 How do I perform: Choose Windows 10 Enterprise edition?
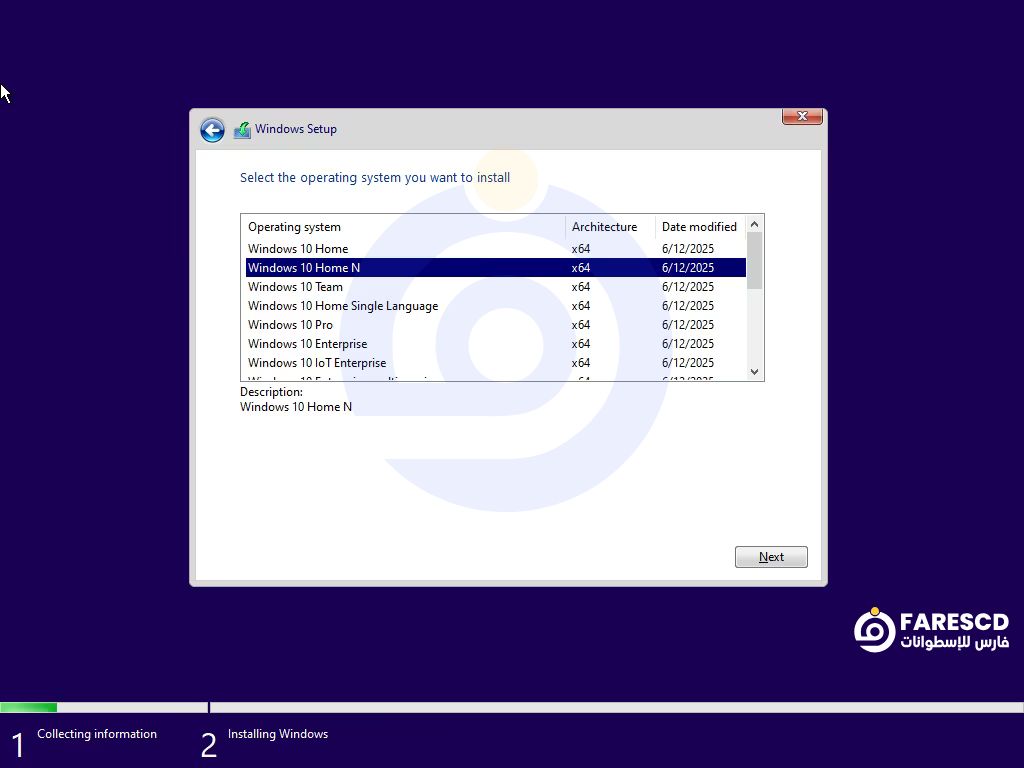coord(496,344)
